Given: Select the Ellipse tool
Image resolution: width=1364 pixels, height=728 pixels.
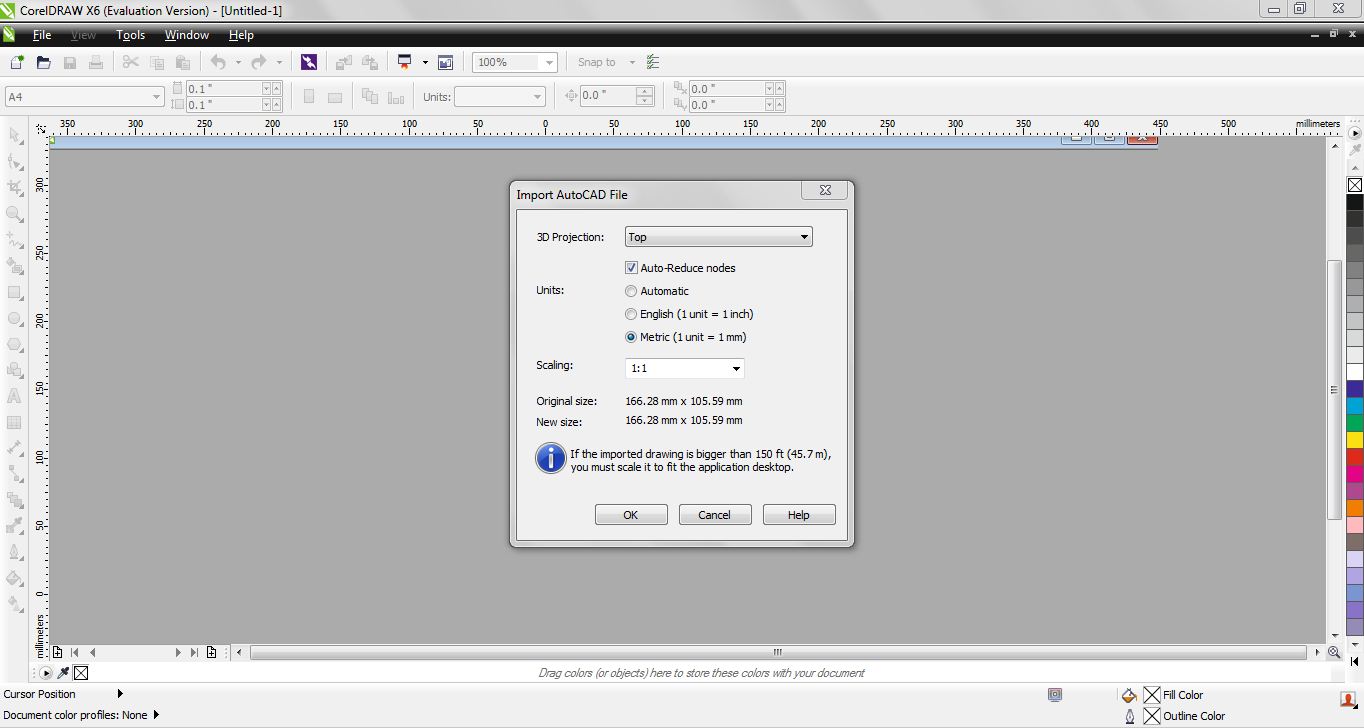Looking at the screenshot, I should (x=15, y=318).
